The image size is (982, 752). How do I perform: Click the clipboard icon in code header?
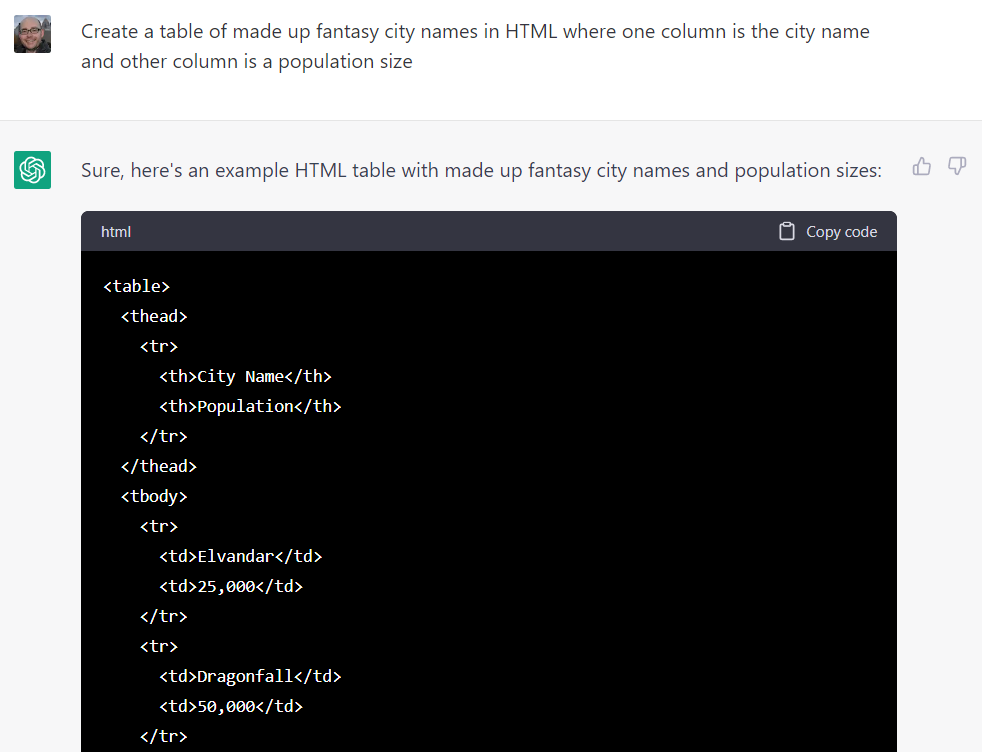pyautogui.click(x=787, y=231)
